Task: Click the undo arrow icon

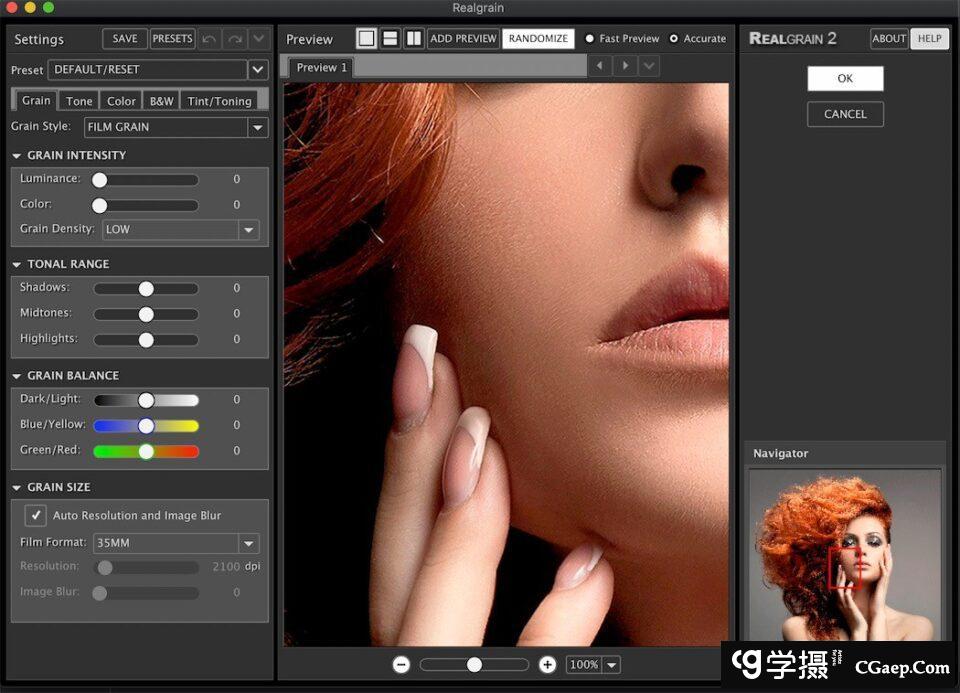Action: click(209, 39)
